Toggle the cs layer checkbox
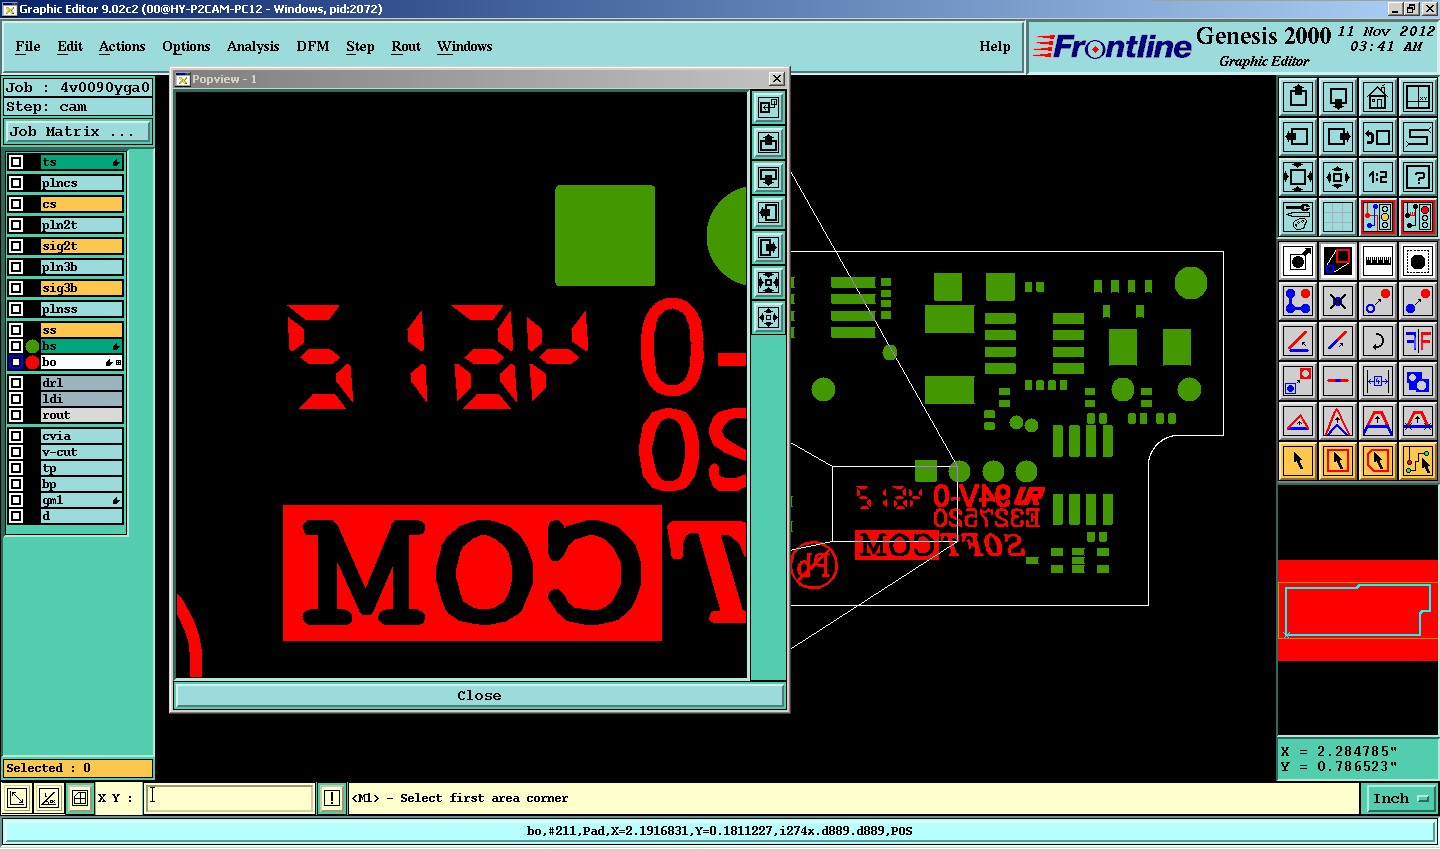 [x=16, y=204]
